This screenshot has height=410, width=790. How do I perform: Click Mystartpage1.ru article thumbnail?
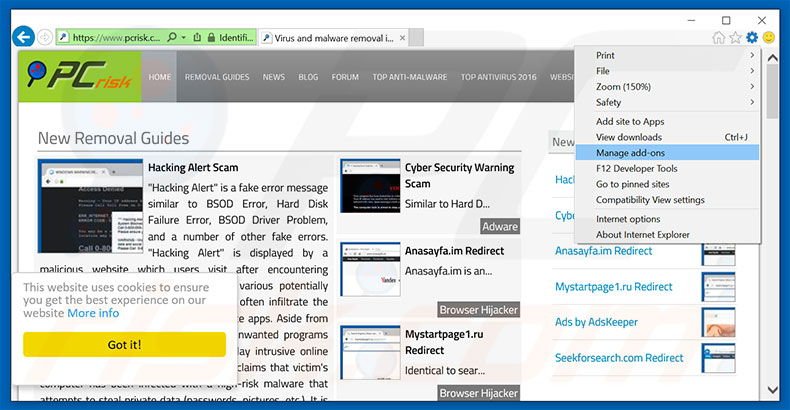[370, 353]
